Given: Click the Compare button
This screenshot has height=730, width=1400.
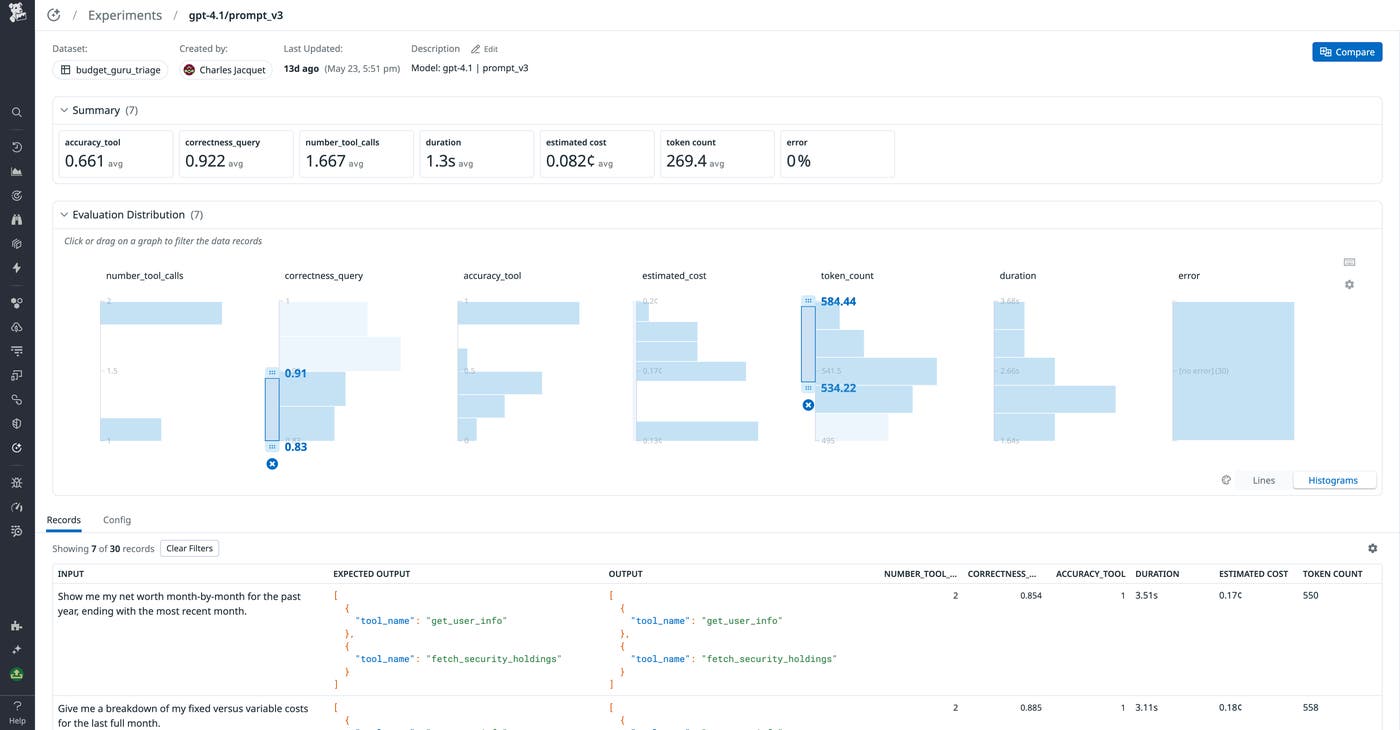Looking at the screenshot, I should coord(1346,52).
